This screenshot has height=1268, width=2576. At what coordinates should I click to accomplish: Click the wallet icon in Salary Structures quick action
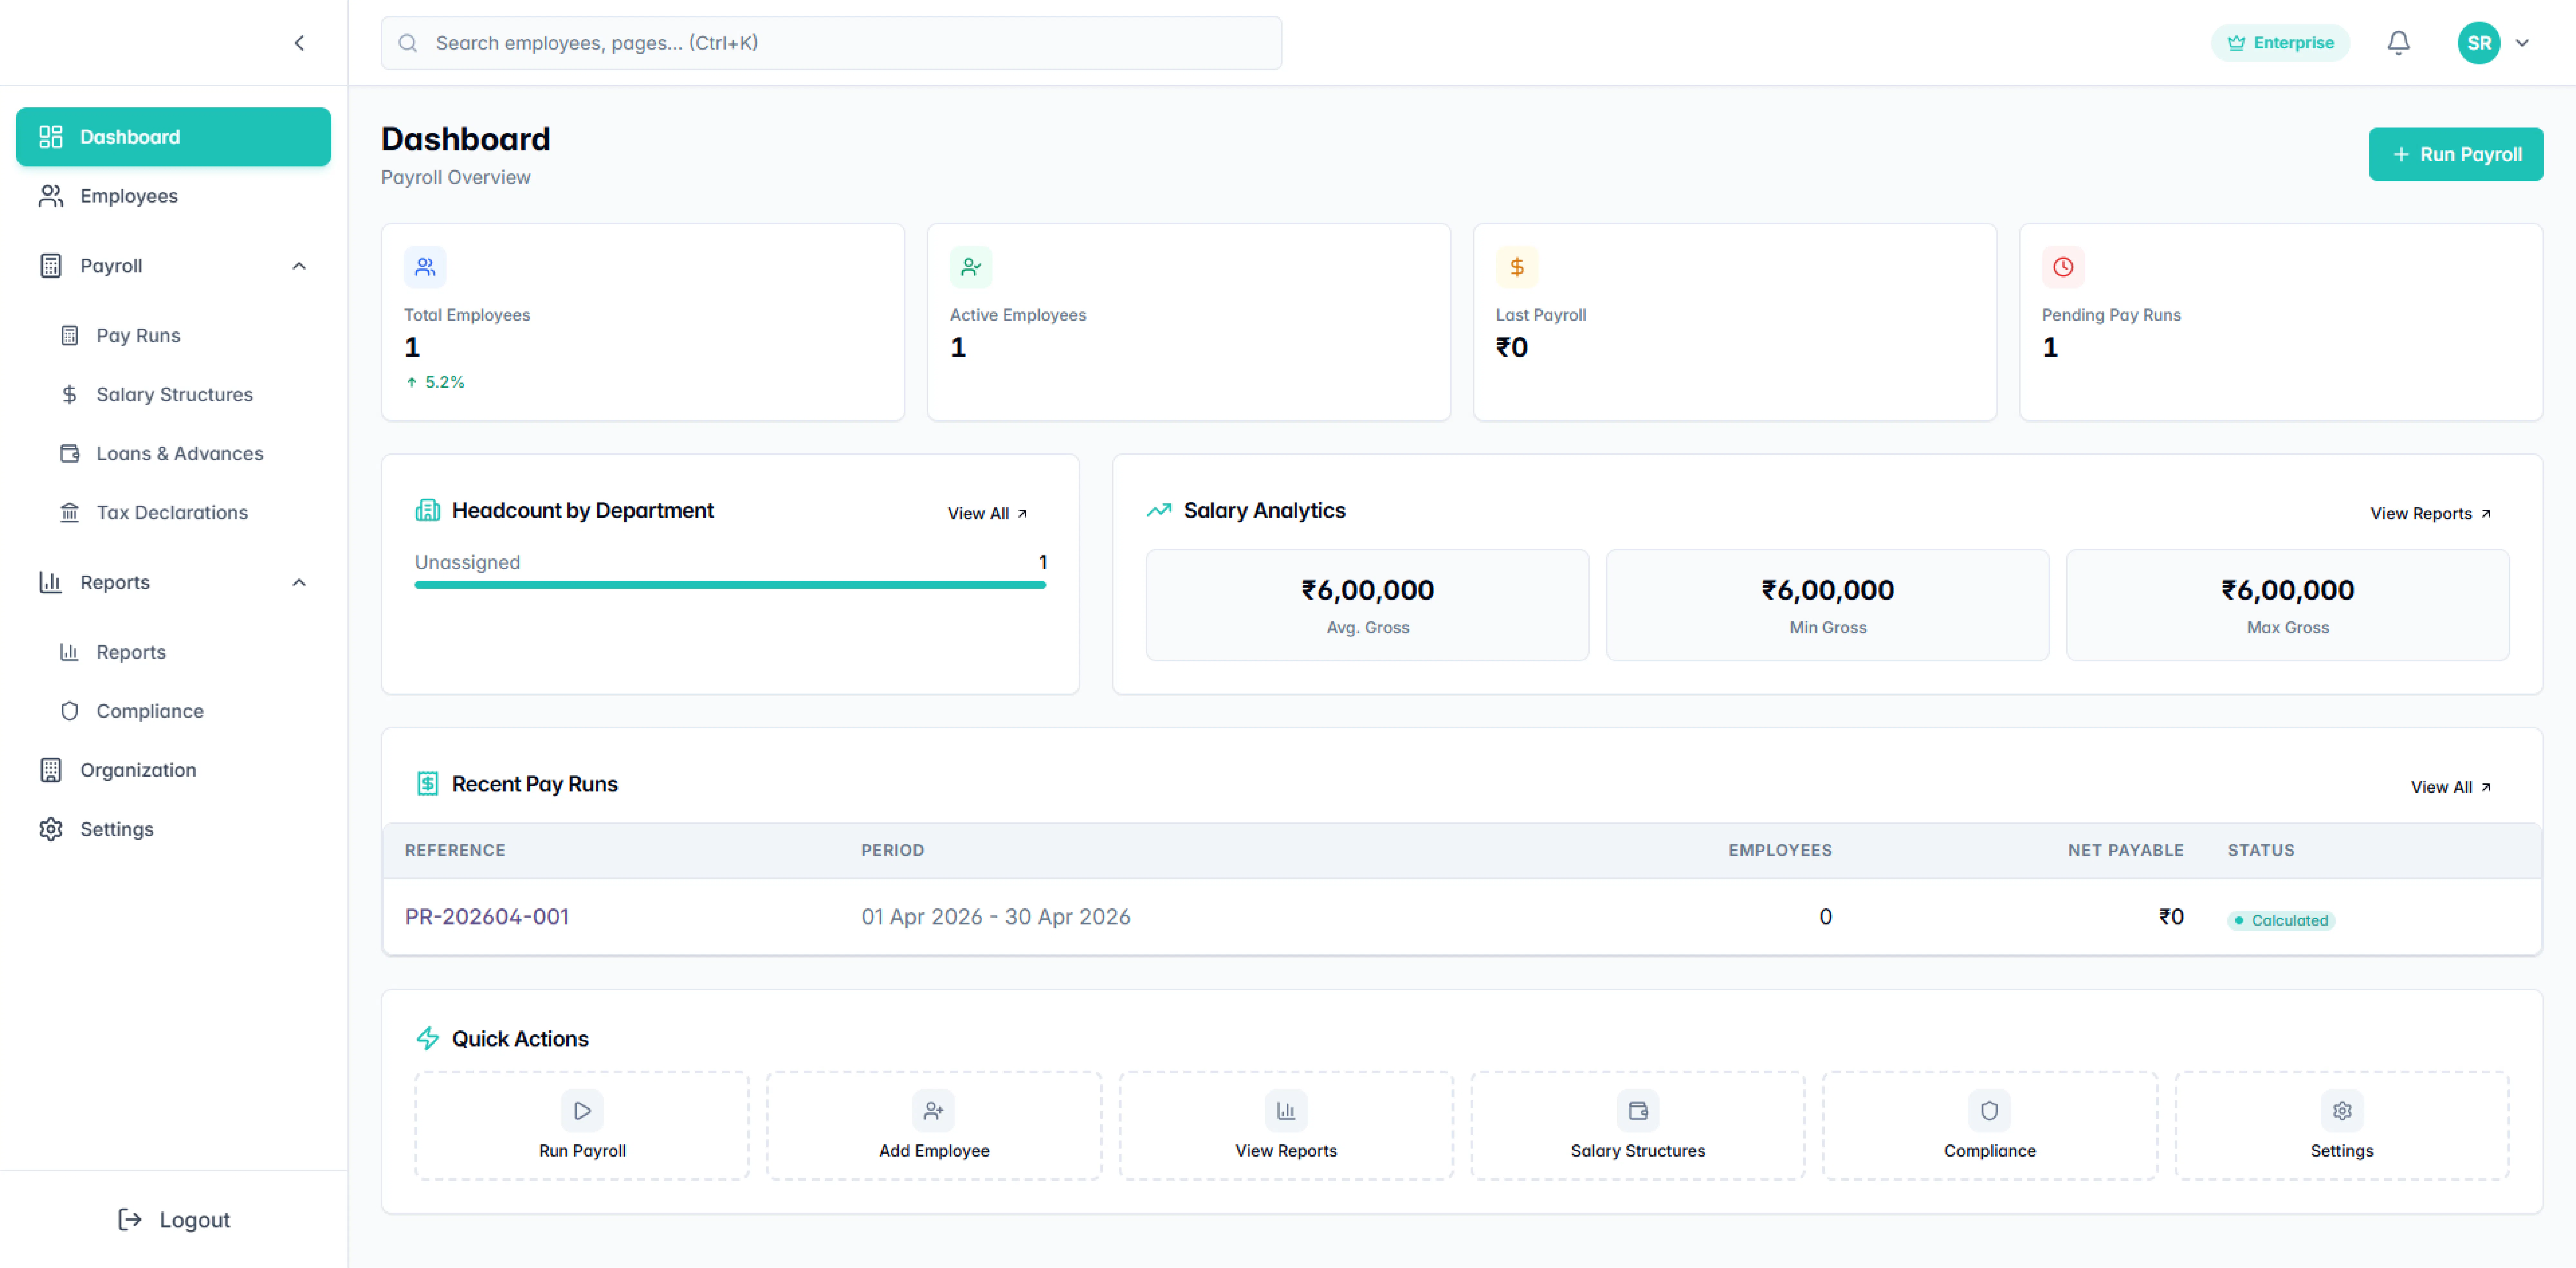(x=1638, y=1111)
